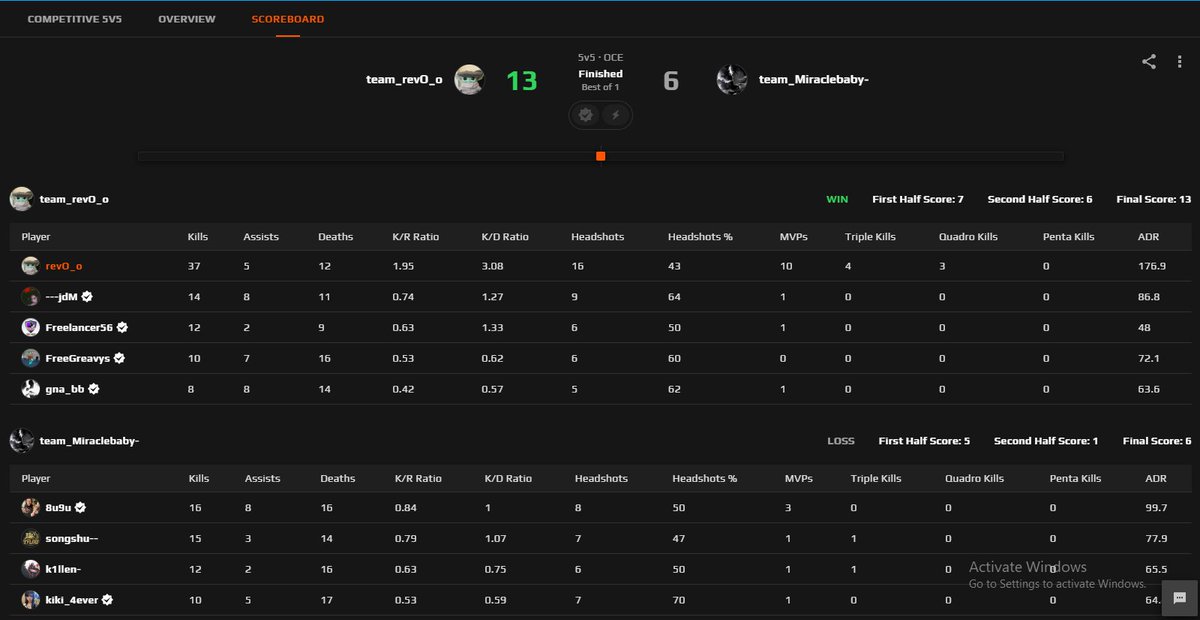Click verified badge next to kiki_4ever
Image resolution: width=1200 pixels, height=620 pixels.
[x=107, y=600]
